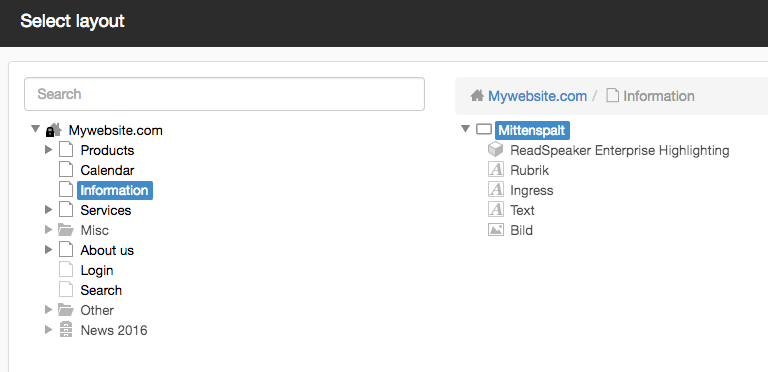Select the News 2016 tree item
The width and height of the screenshot is (768, 372).
tap(114, 331)
